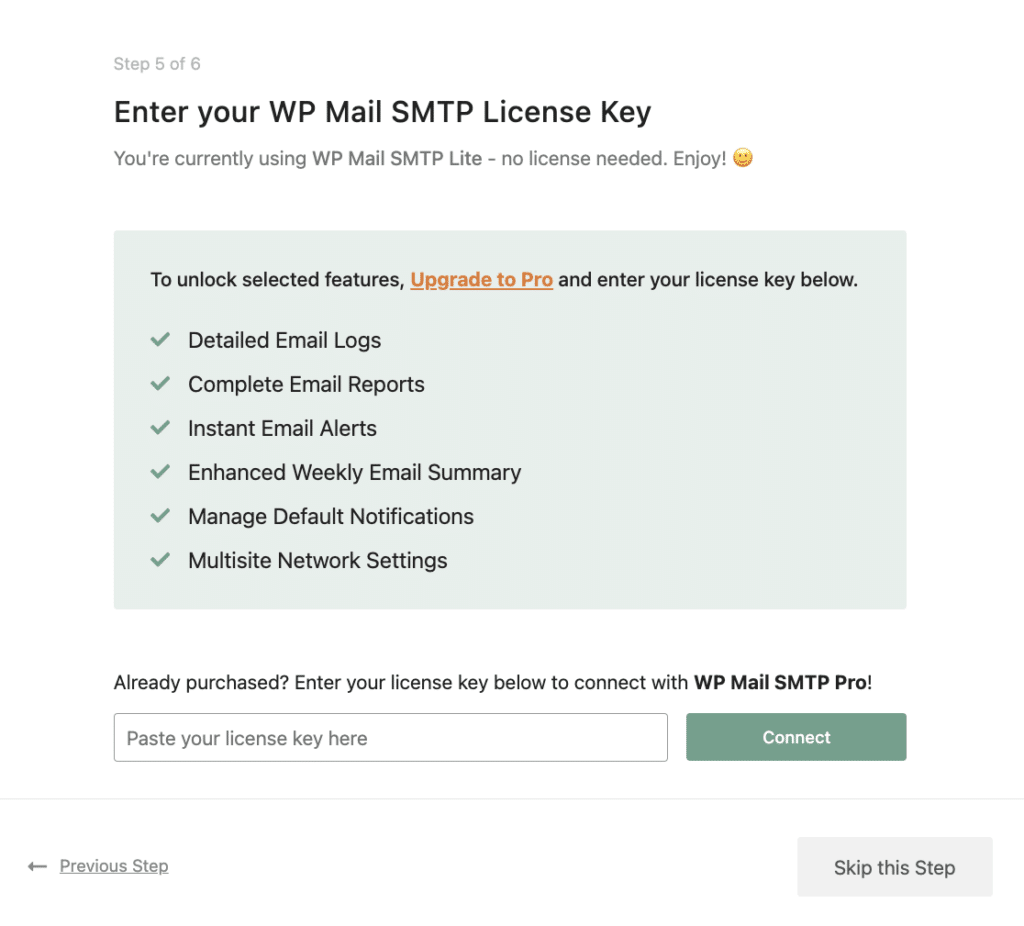Click the Step 5 of 6 indicator
Image resolution: width=1024 pixels, height=926 pixels.
click(x=157, y=63)
